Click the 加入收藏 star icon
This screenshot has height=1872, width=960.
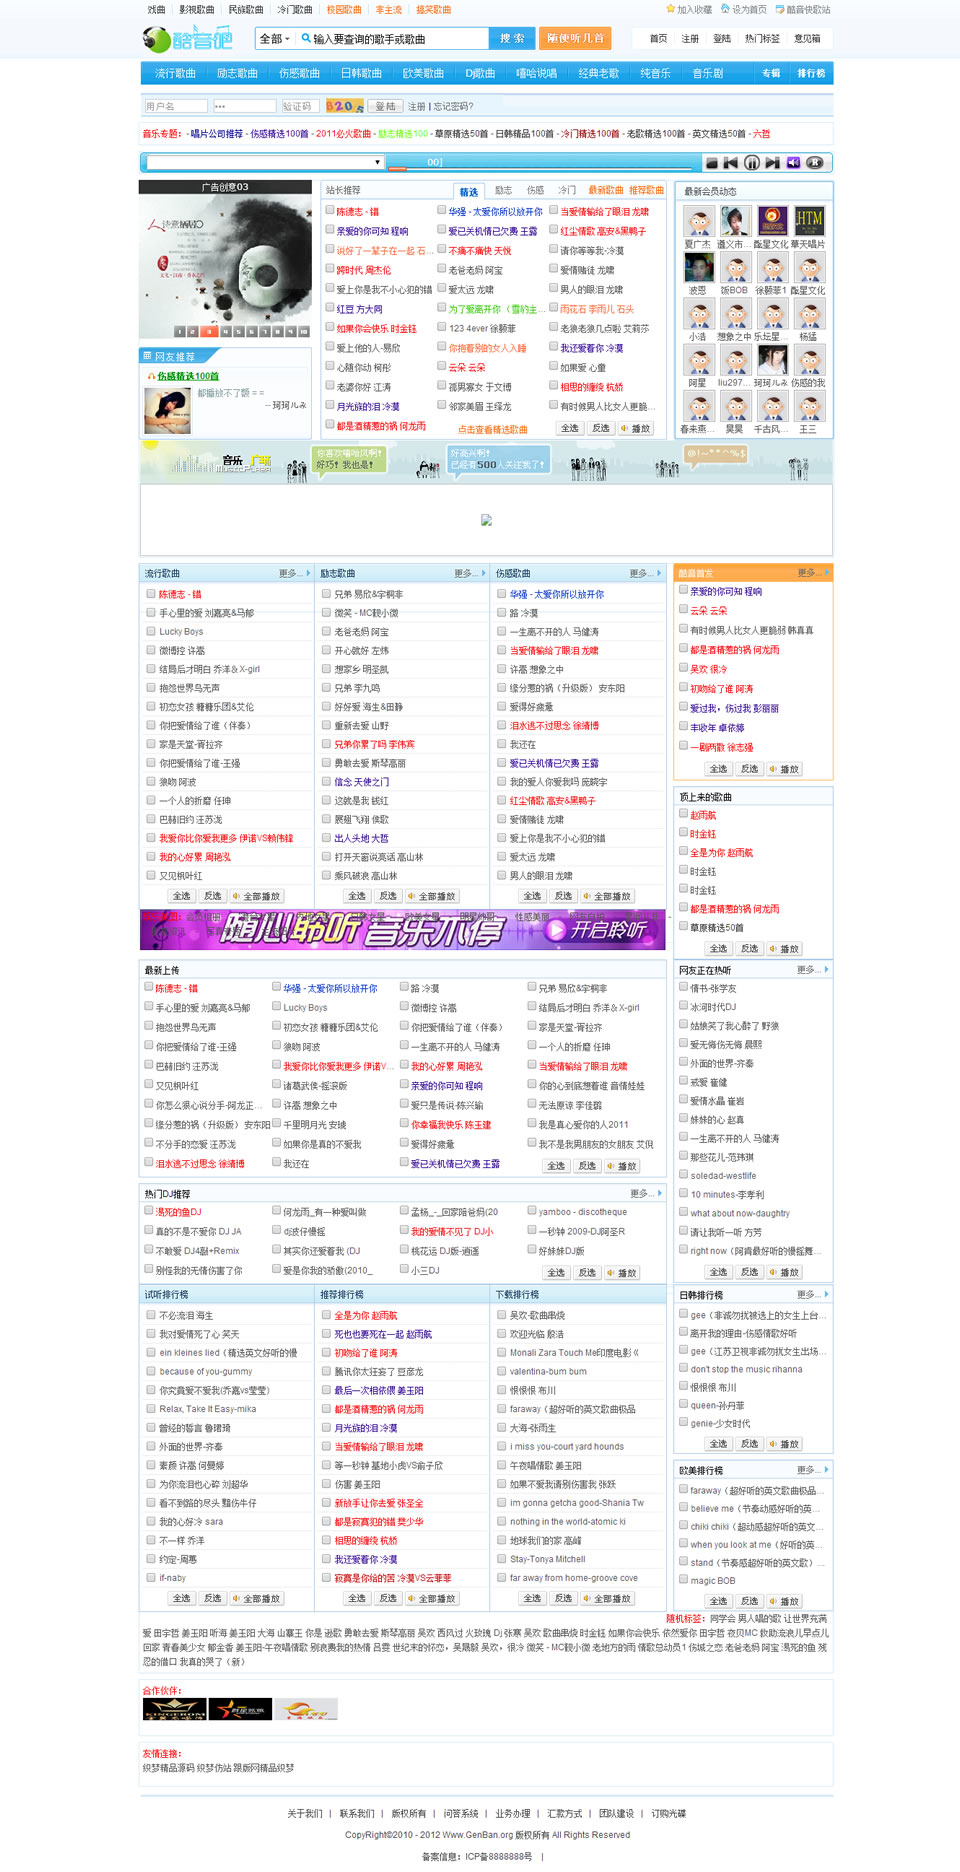671,9
